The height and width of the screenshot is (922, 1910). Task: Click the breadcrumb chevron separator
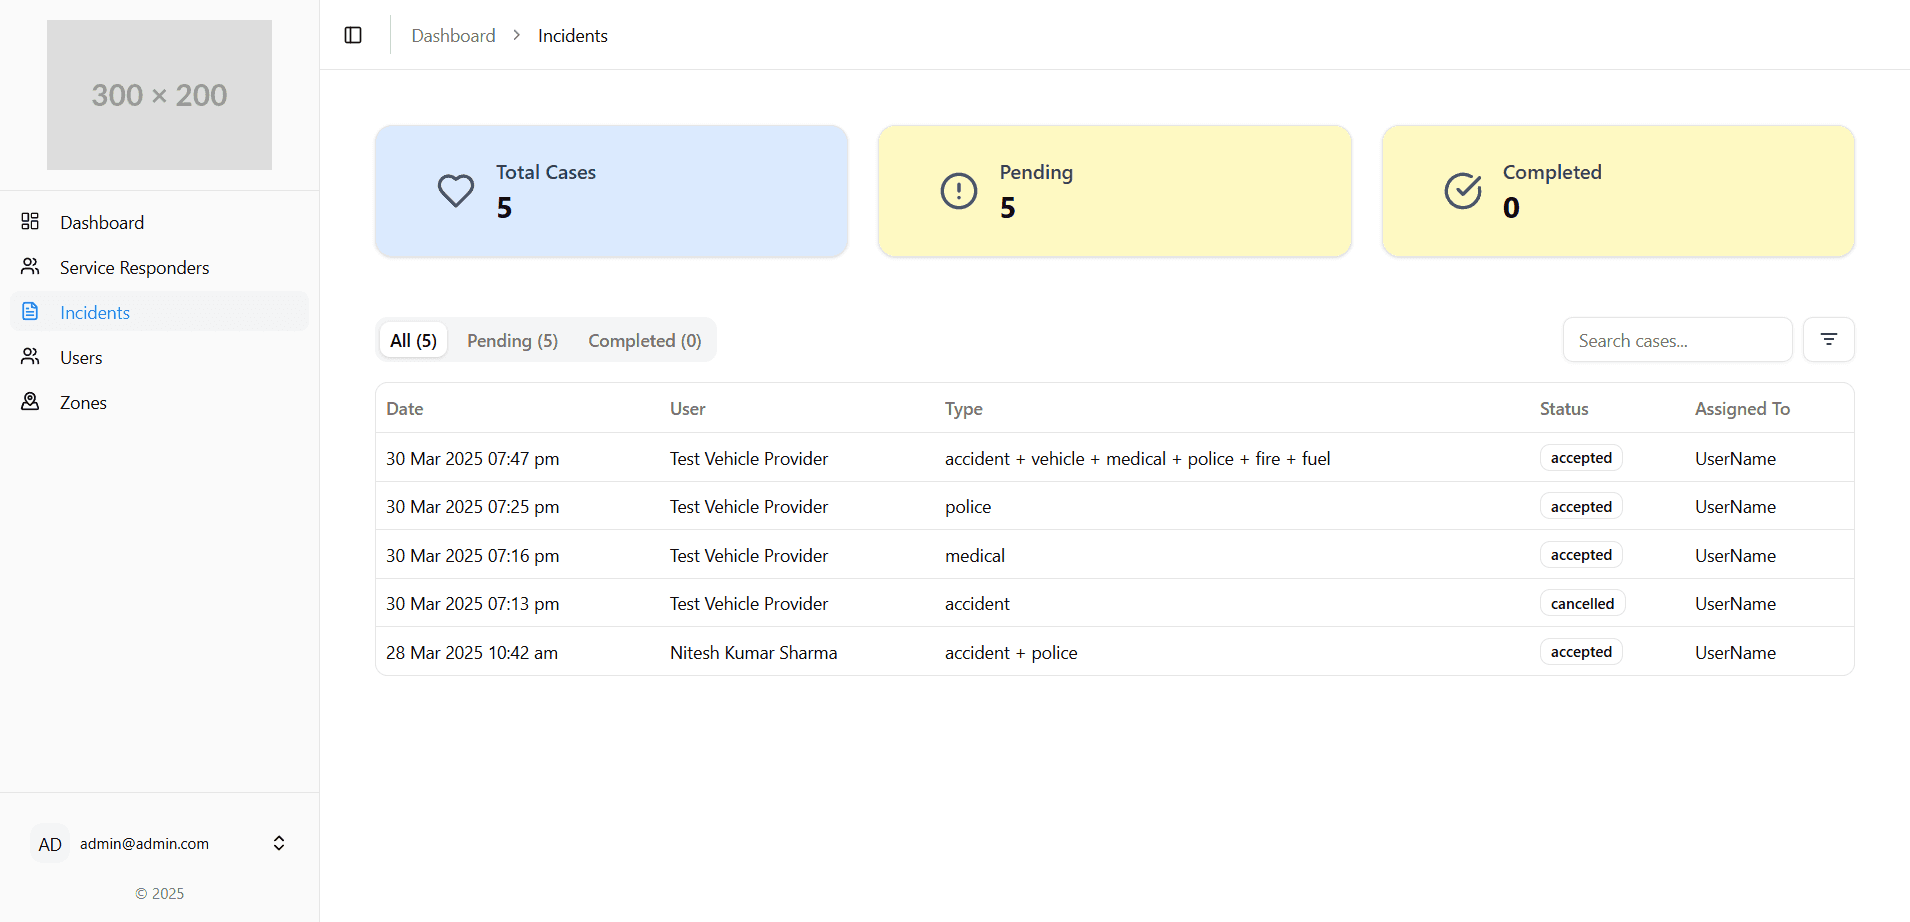pos(517,35)
